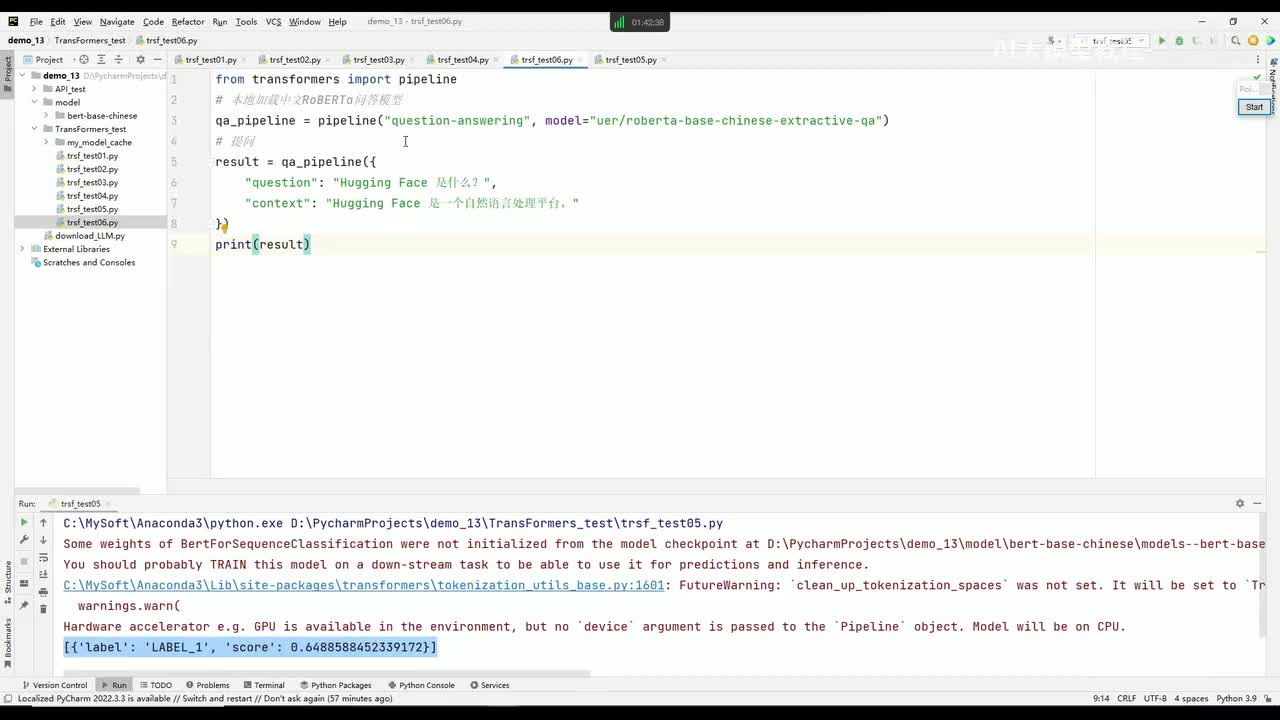Open the Services tool window

(489, 685)
